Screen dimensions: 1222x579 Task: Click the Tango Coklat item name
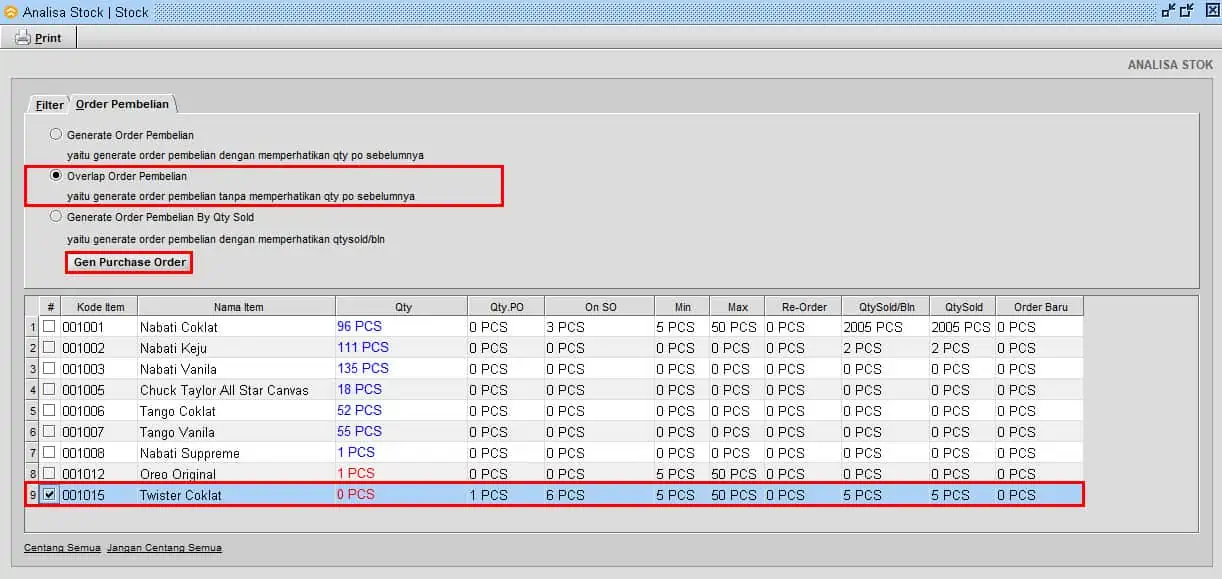pyautogui.click(x=178, y=411)
